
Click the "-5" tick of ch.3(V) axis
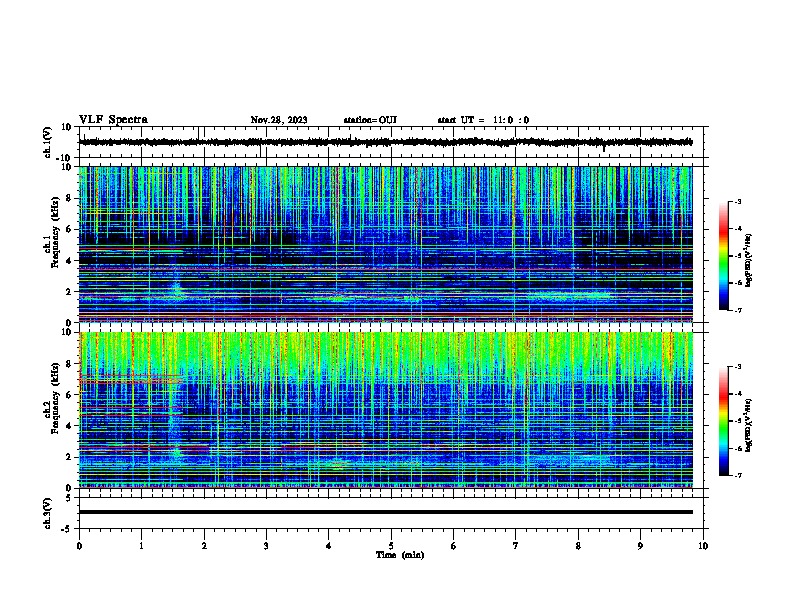67,529
